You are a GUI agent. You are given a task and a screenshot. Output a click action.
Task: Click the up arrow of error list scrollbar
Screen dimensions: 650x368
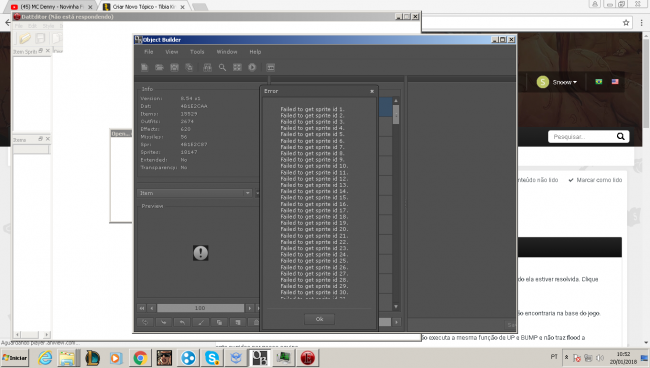[x=396, y=101]
